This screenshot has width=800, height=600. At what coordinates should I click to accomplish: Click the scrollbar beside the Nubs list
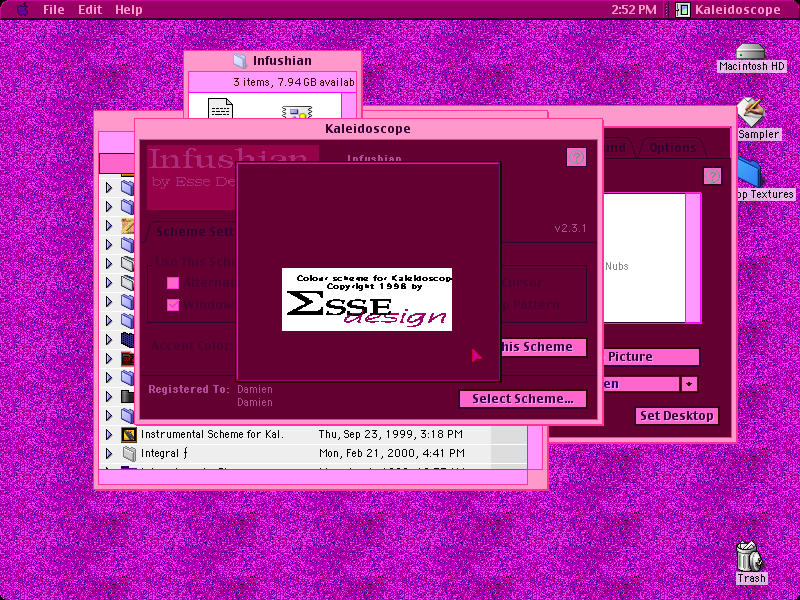(x=693, y=258)
